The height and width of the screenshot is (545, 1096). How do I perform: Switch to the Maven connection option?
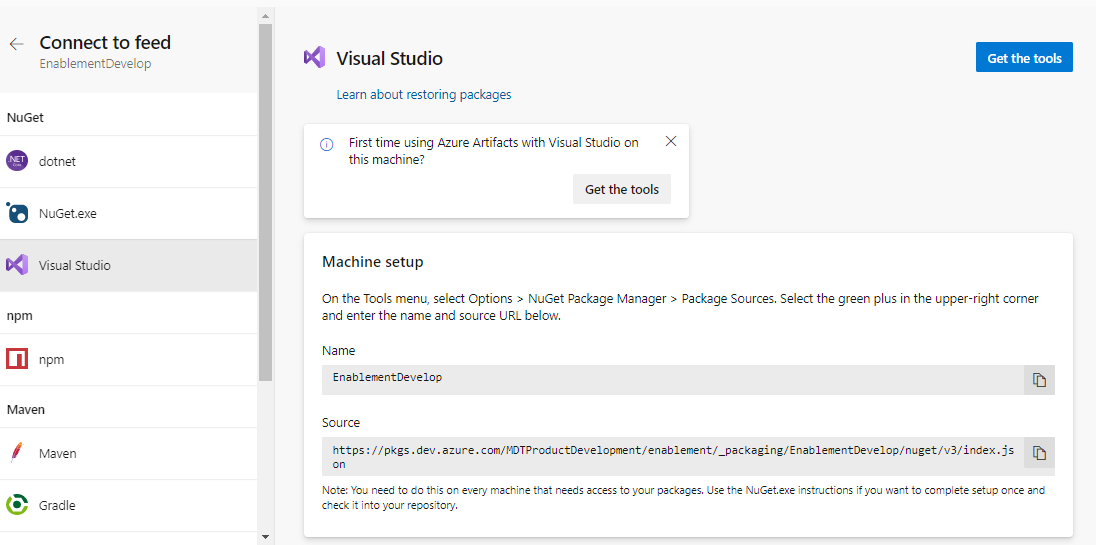[x=58, y=453]
